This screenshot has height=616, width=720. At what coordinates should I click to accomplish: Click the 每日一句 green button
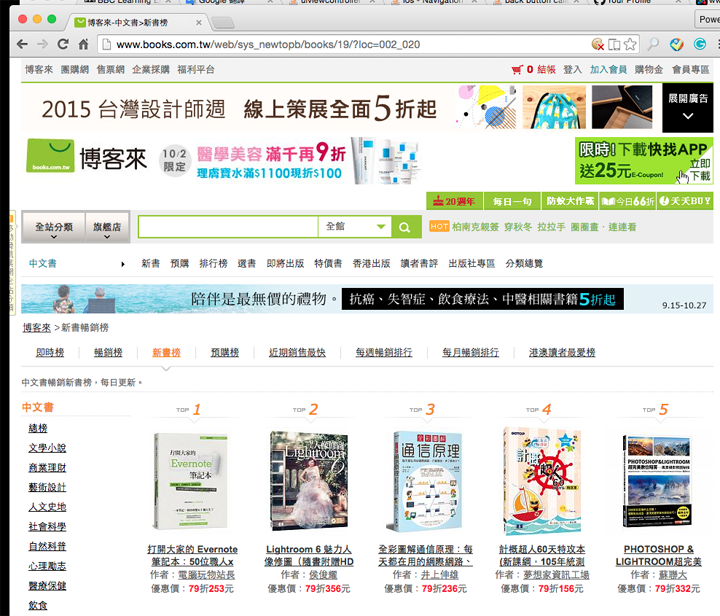pos(512,201)
